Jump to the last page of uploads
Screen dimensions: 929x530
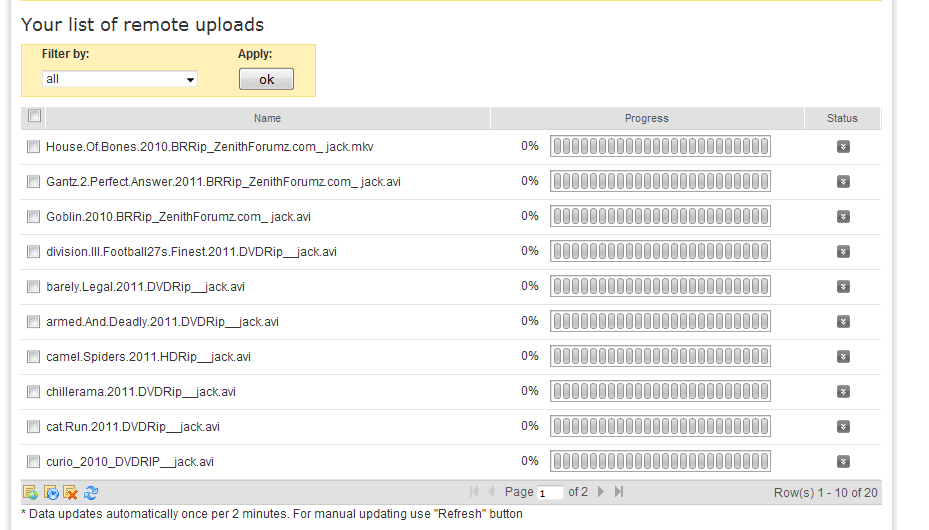coord(619,492)
